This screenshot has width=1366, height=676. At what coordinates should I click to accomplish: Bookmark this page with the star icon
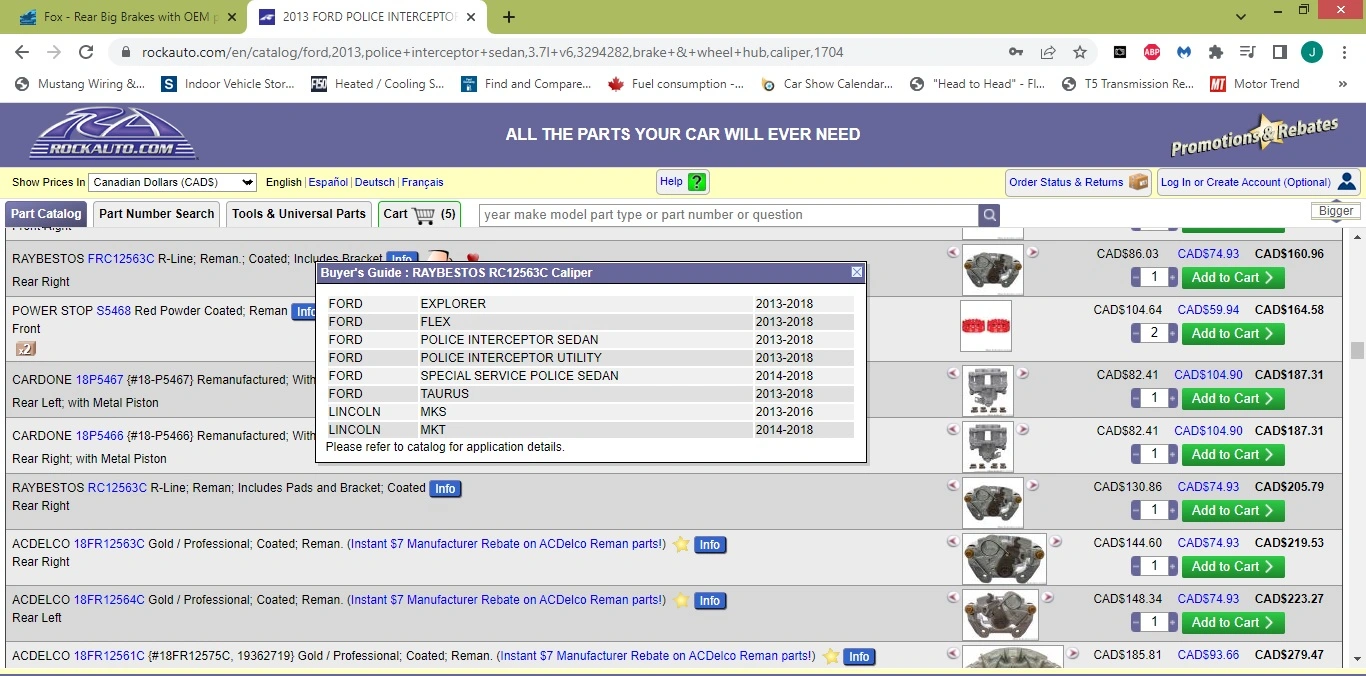pyautogui.click(x=1080, y=52)
